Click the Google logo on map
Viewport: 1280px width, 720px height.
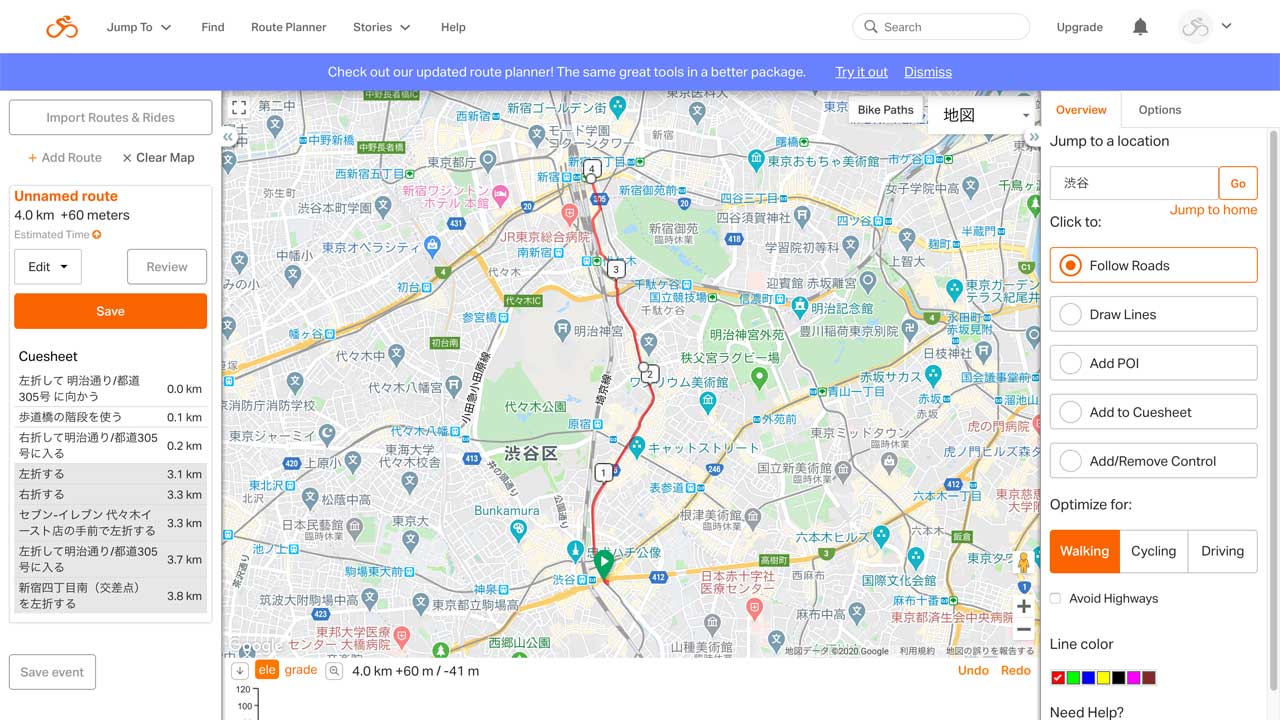tap(255, 645)
